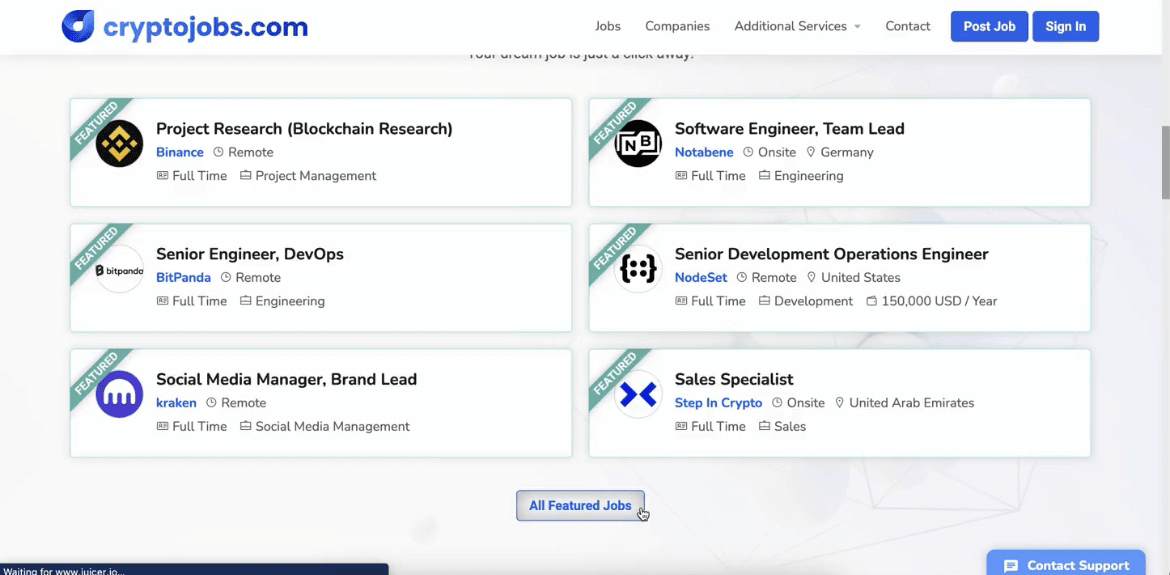The width and height of the screenshot is (1170, 575).
Task: Open Social Media Manager, Brand Lead job
Action: tap(287, 379)
